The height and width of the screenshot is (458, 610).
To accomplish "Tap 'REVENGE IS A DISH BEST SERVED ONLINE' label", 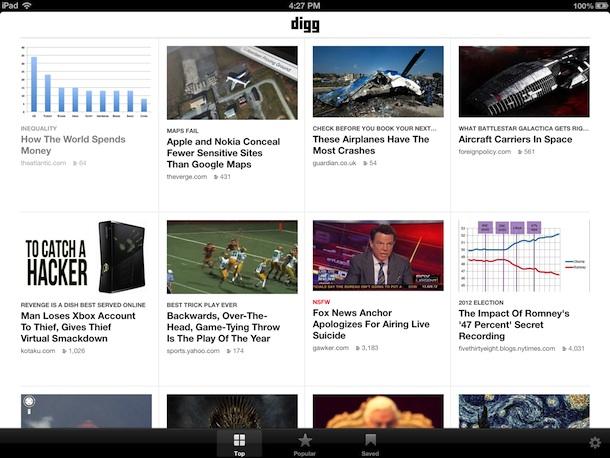I will click(83, 305).
